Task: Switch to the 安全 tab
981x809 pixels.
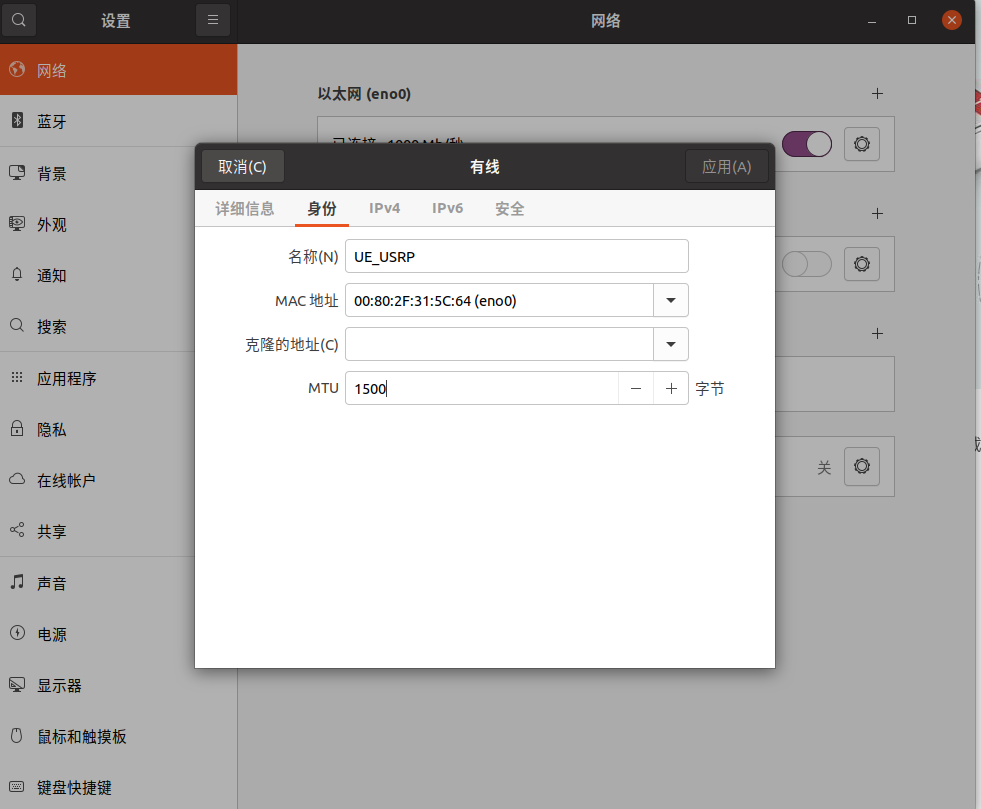Action: tap(510, 208)
